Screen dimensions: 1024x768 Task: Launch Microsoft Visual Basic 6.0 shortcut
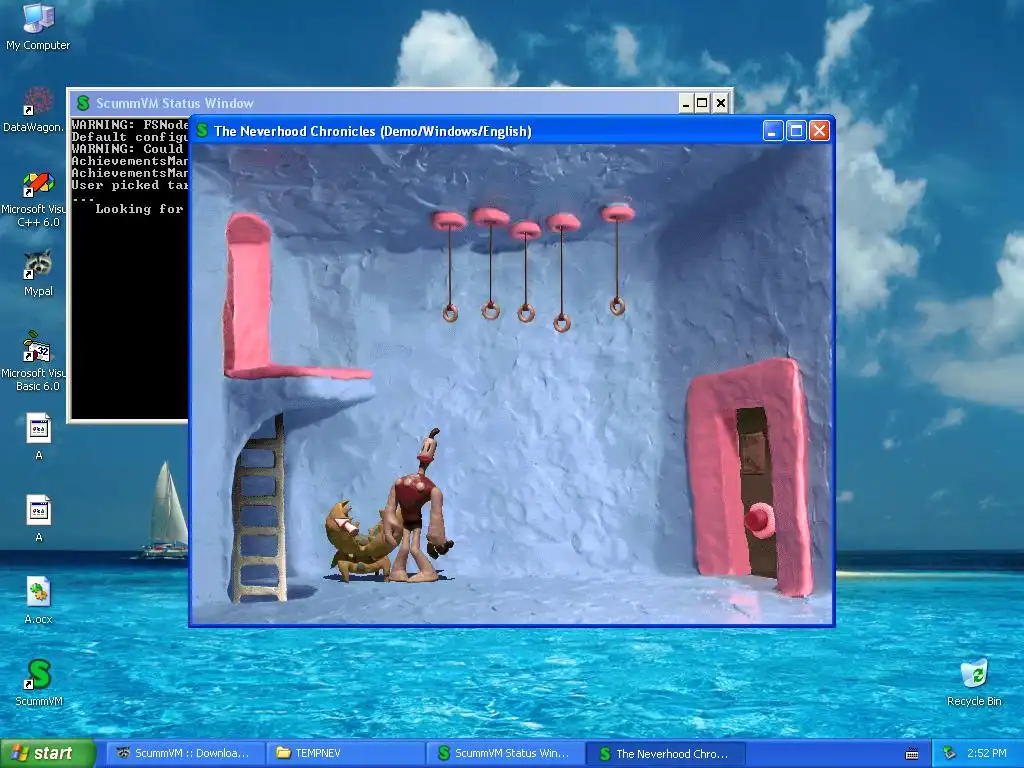pyautogui.click(x=37, y=361)
